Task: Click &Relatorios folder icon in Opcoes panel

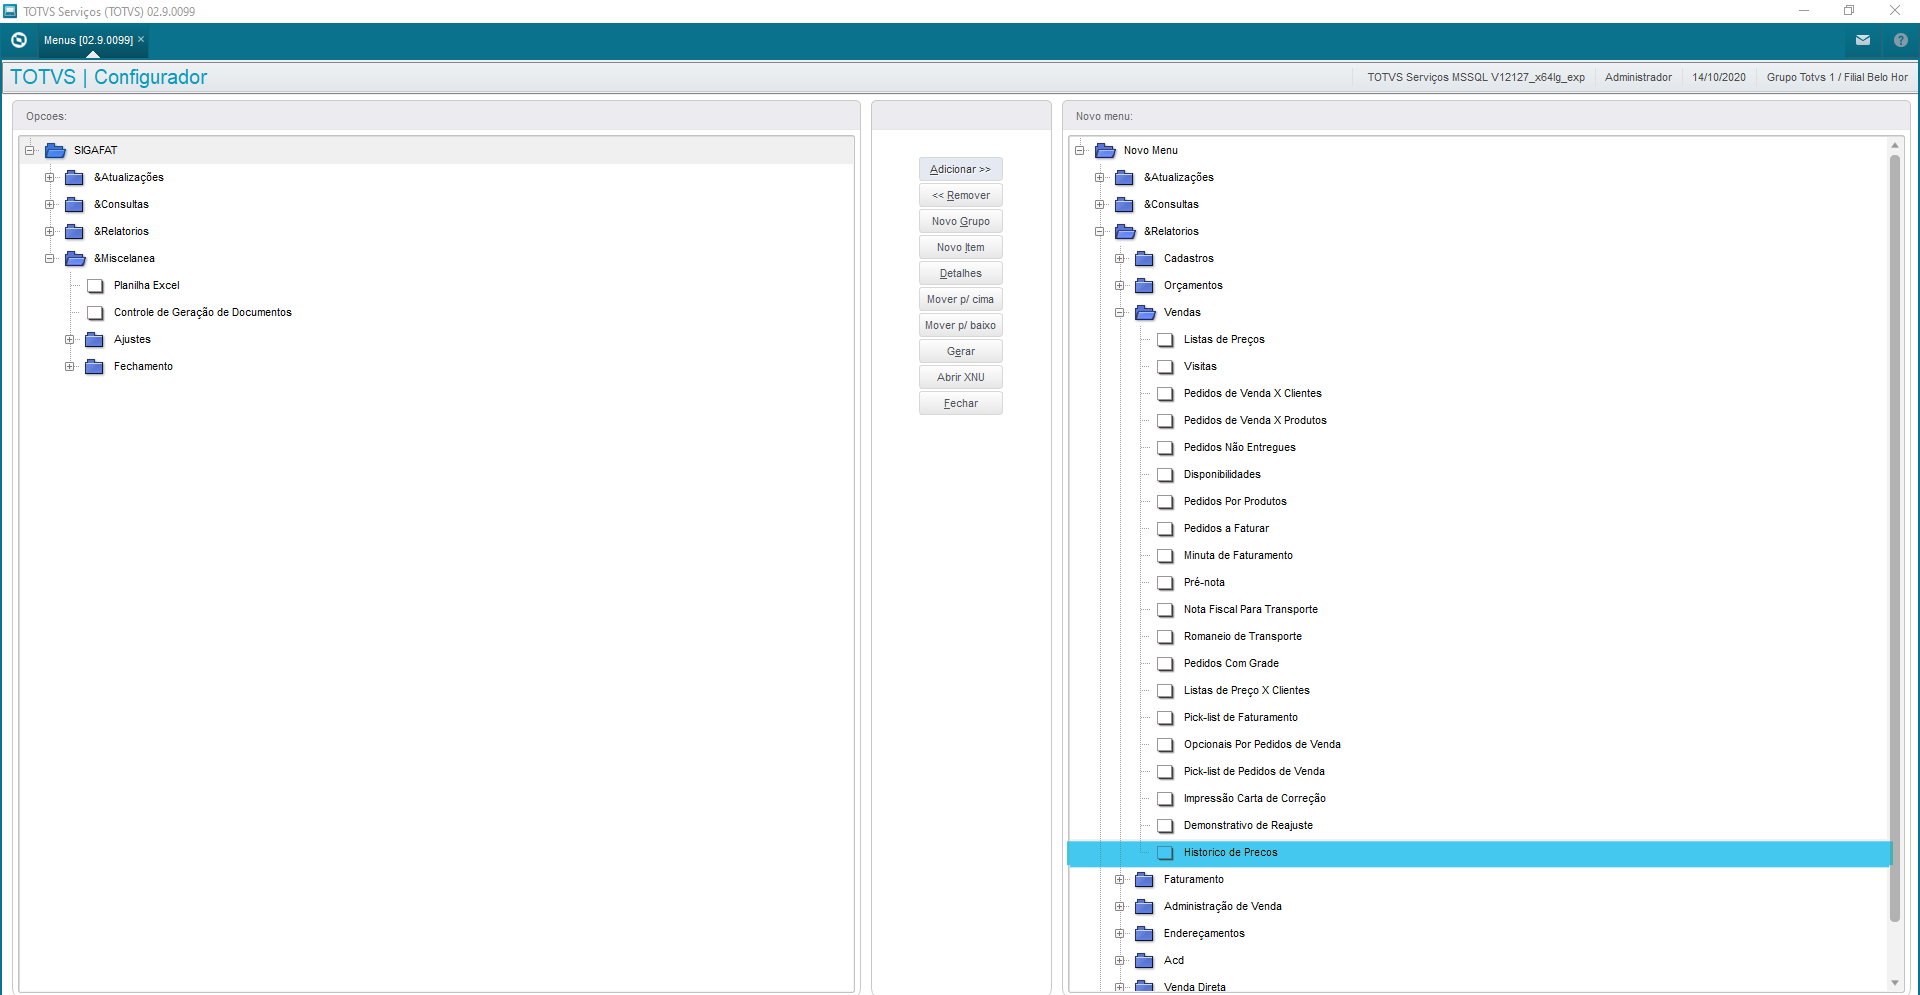Action: [x=75, y=232]
